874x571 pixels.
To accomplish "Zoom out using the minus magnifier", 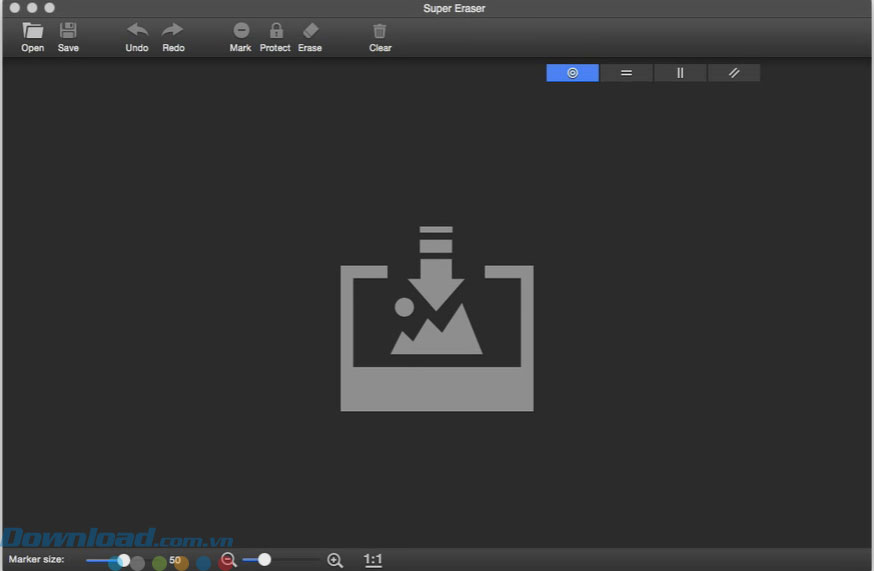I will point(229,561).
